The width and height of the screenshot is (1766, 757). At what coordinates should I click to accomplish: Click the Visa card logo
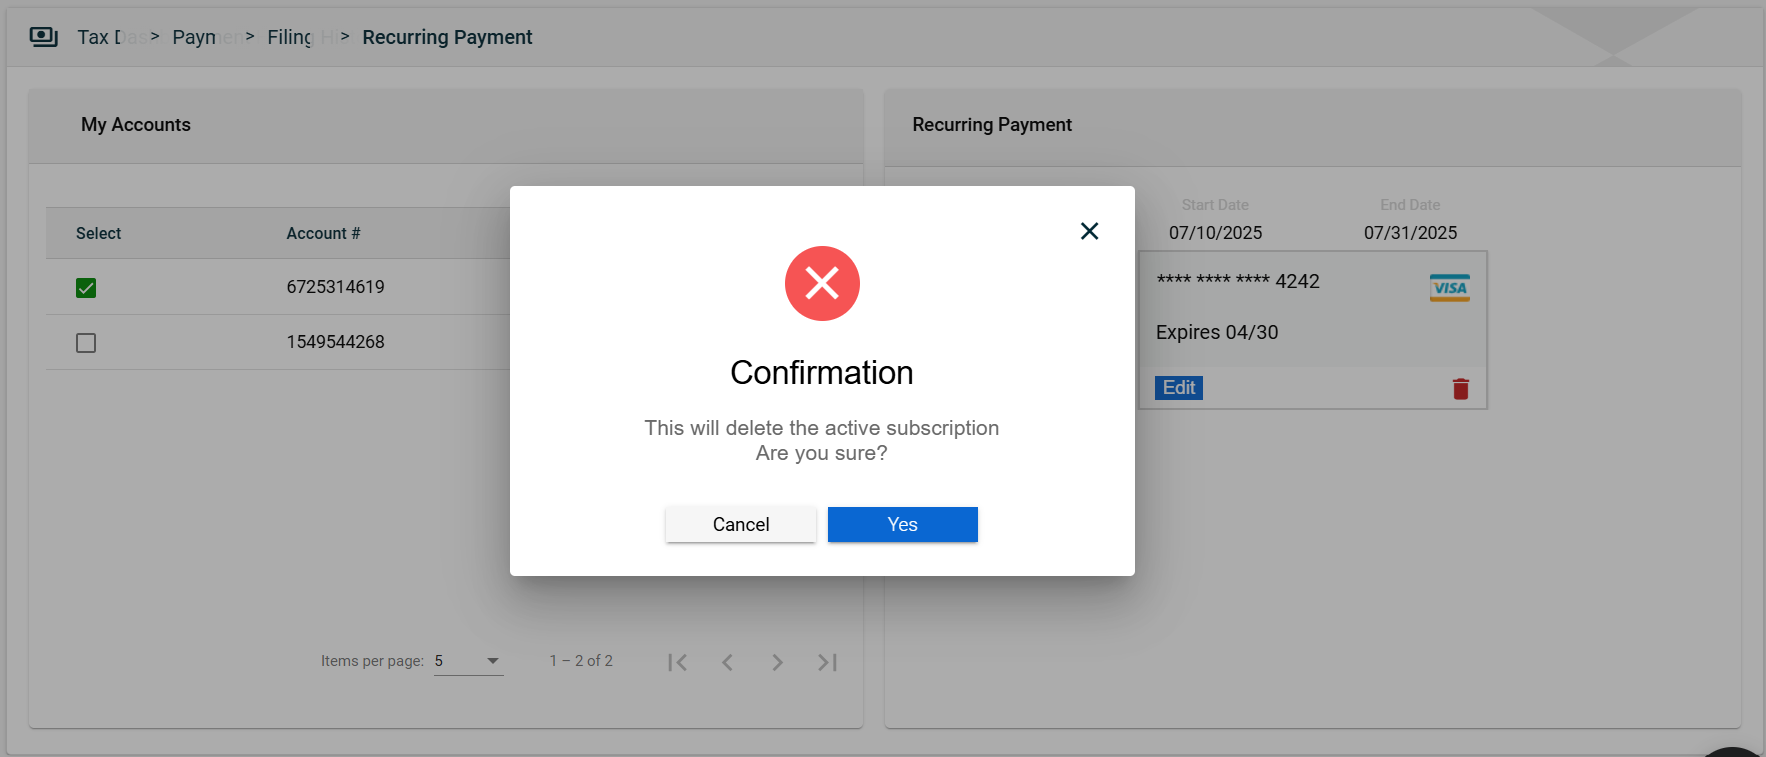pos(1449,288)
